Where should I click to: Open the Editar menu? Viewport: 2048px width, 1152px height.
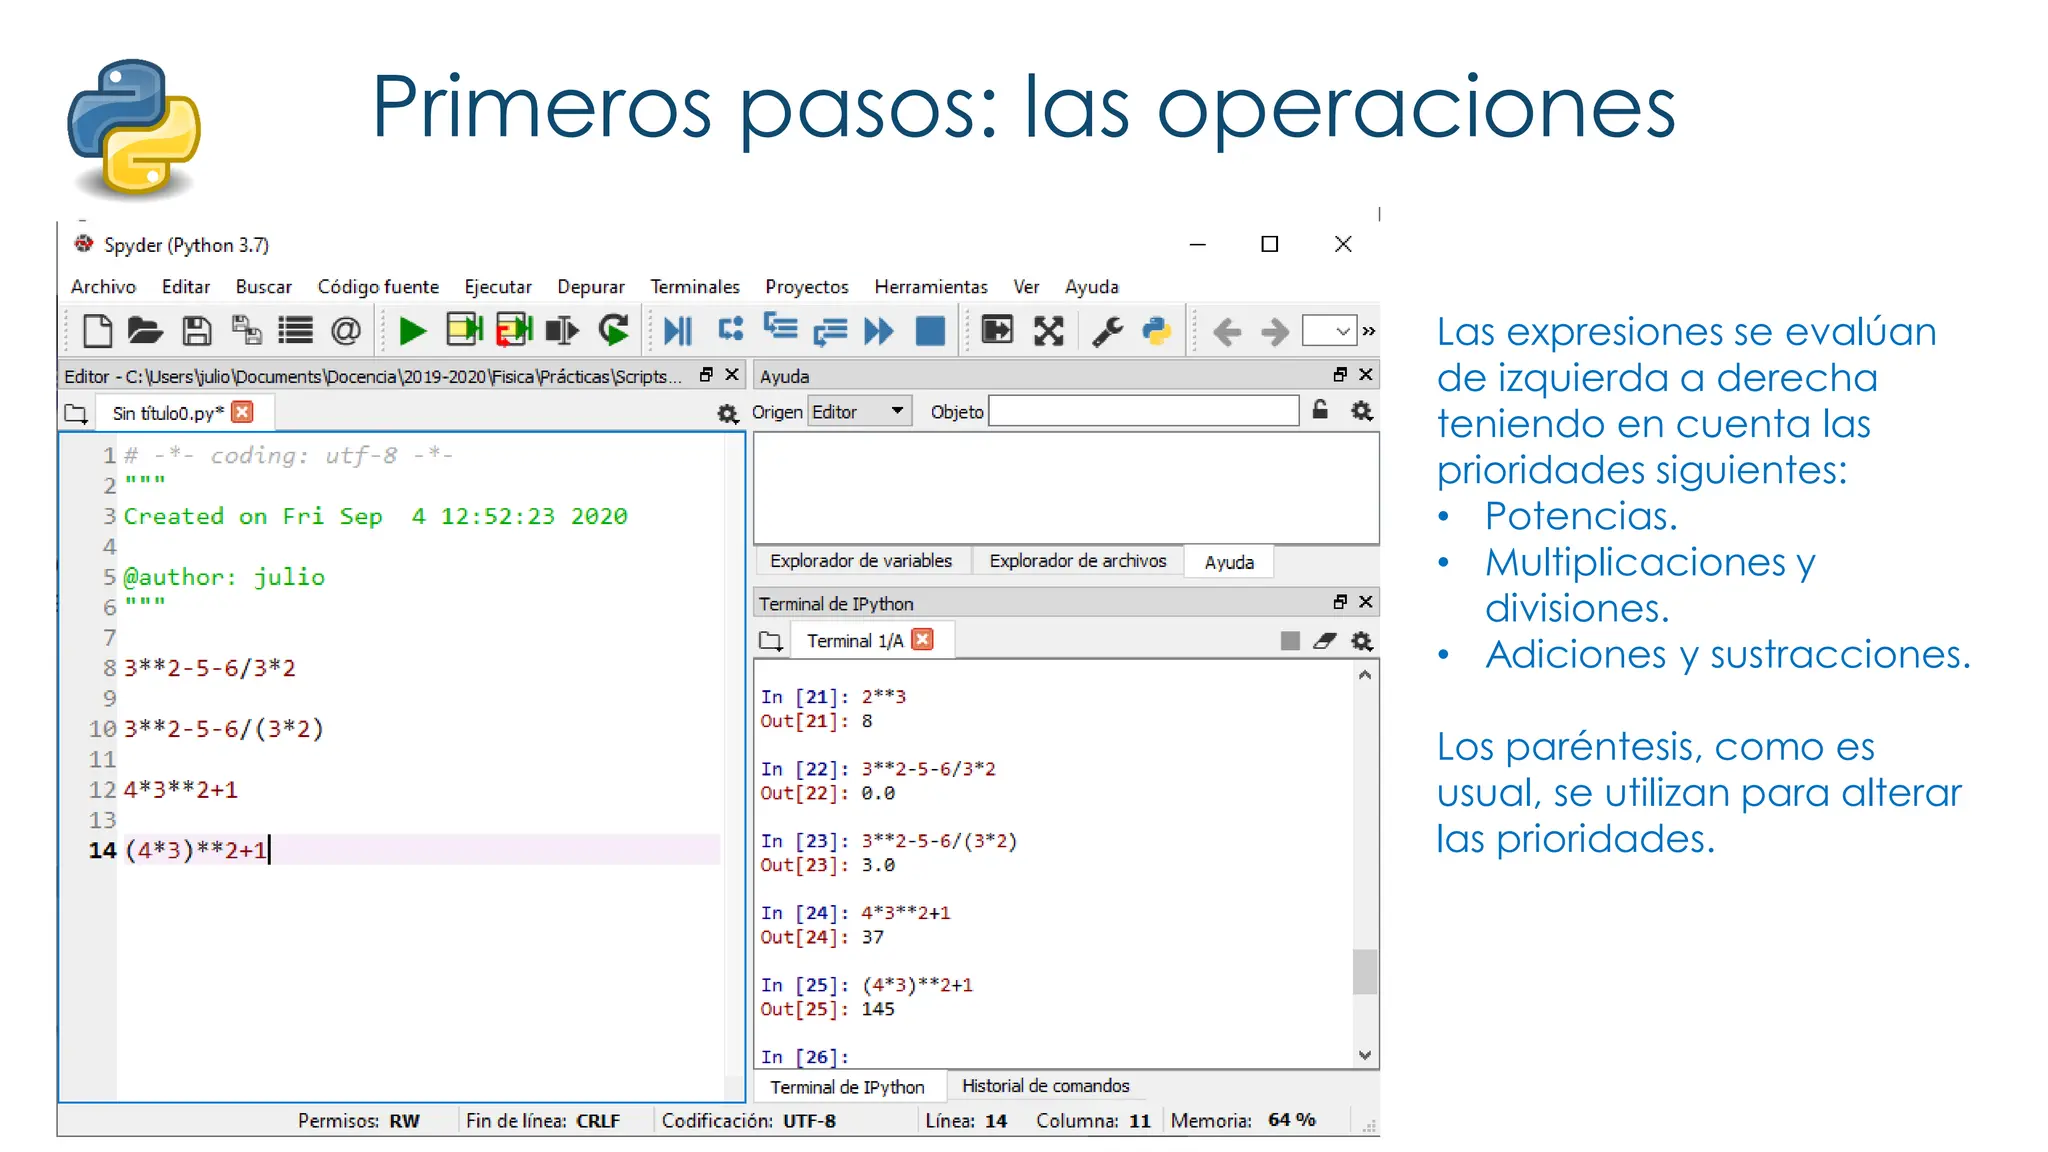[x=186, y=287]
